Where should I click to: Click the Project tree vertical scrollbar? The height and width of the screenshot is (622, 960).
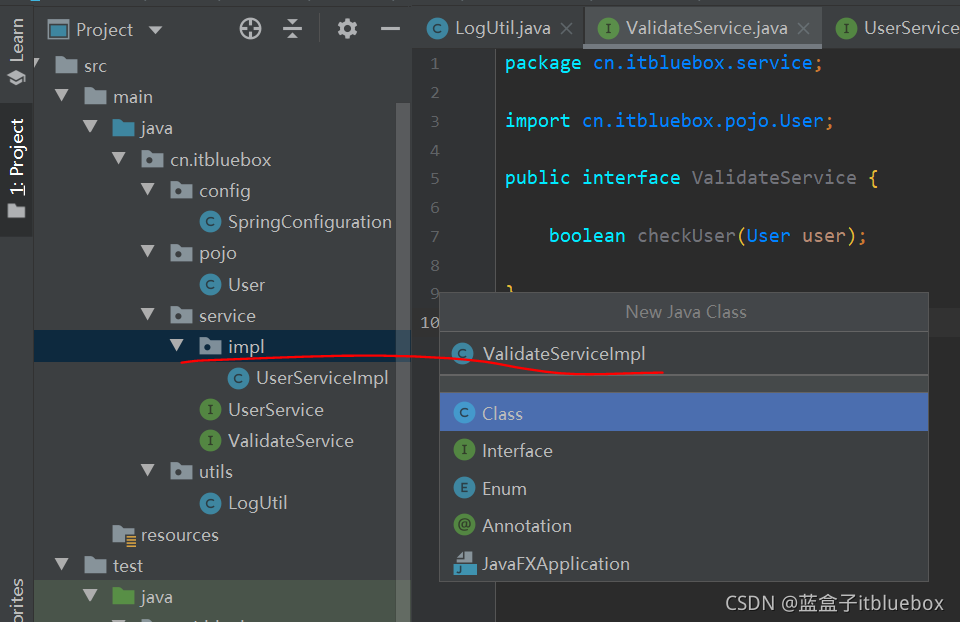[403, 361]
